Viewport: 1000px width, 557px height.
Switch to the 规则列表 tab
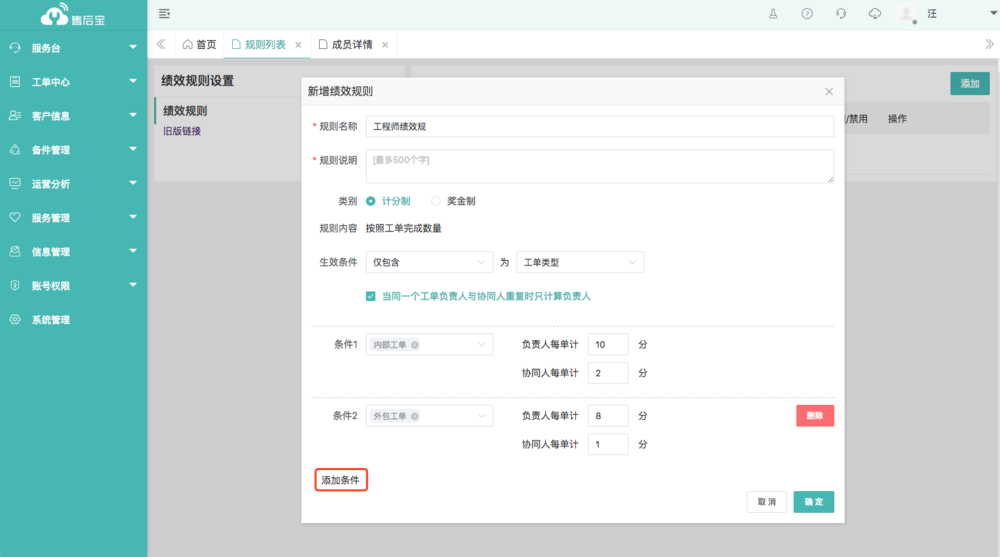click(265, 45)
